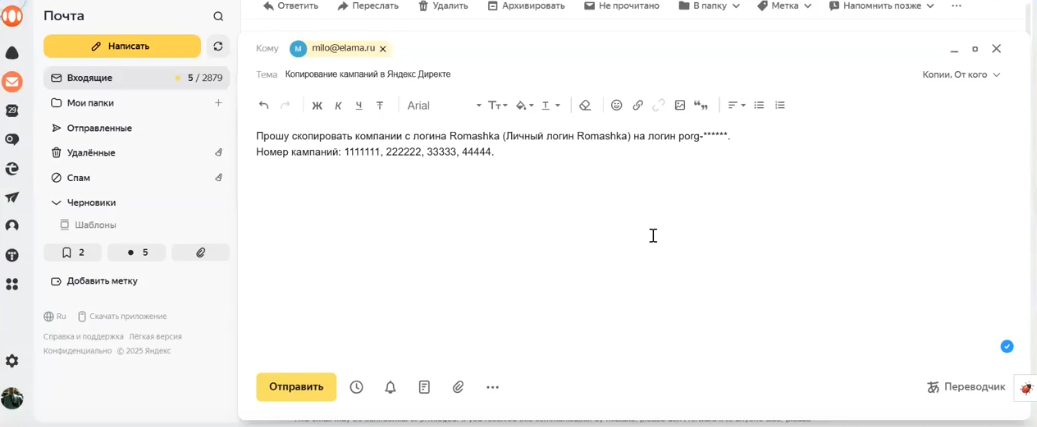Open the more options dots in compose footer
Image resolution: width=1037 pixels, height=427 pixels.
[x=493, y=387]
